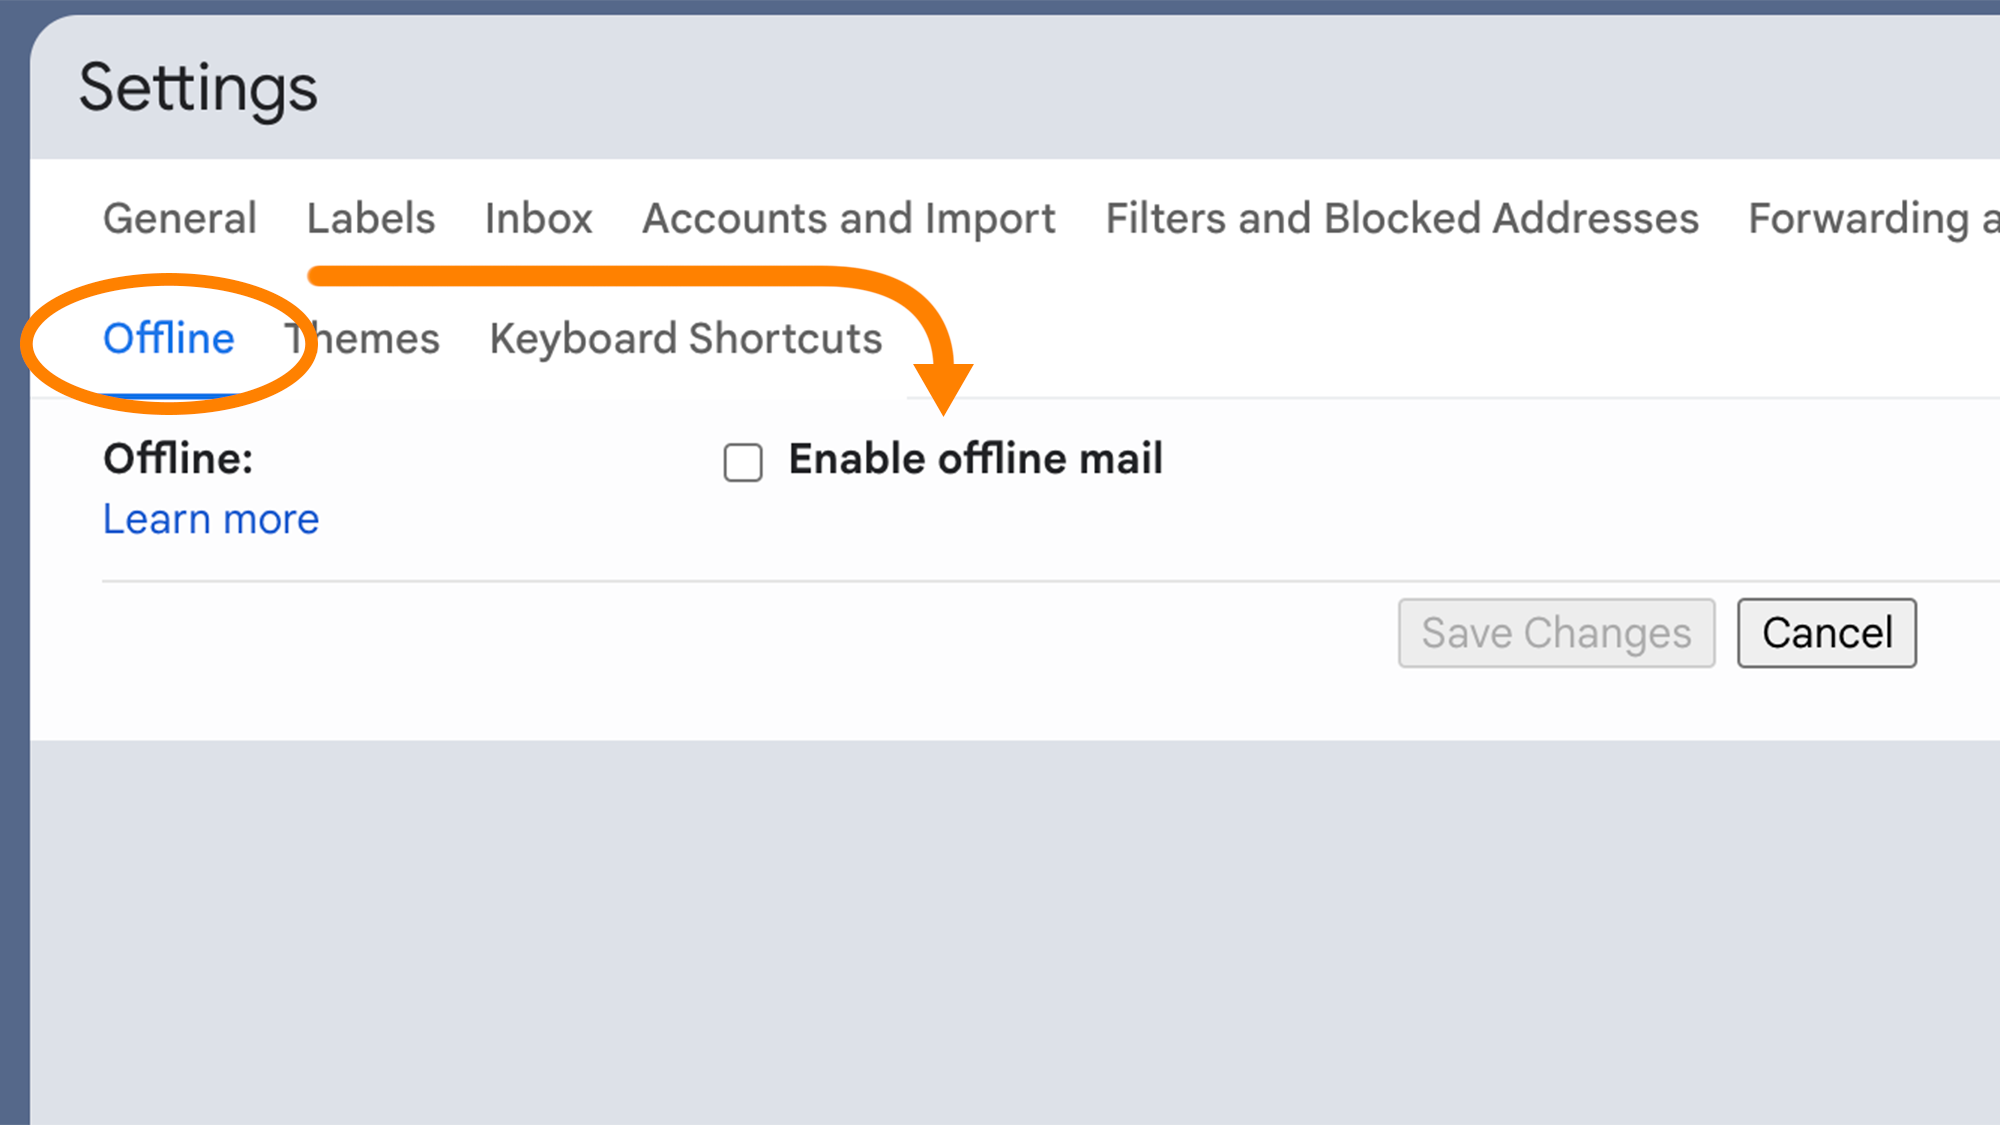Tick the Enable offline mail checkbox

point(743,463)
